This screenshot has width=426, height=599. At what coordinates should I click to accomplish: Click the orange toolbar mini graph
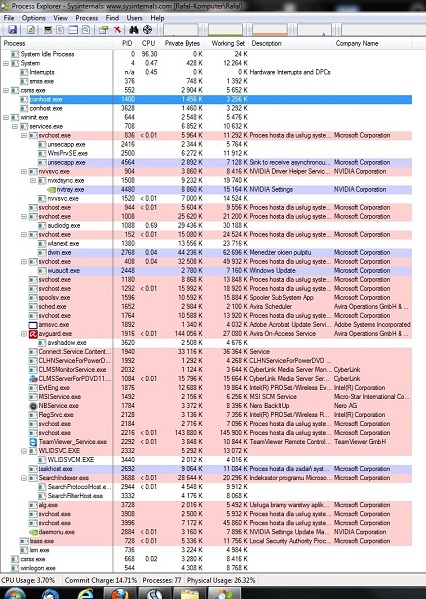coord(270,30)
